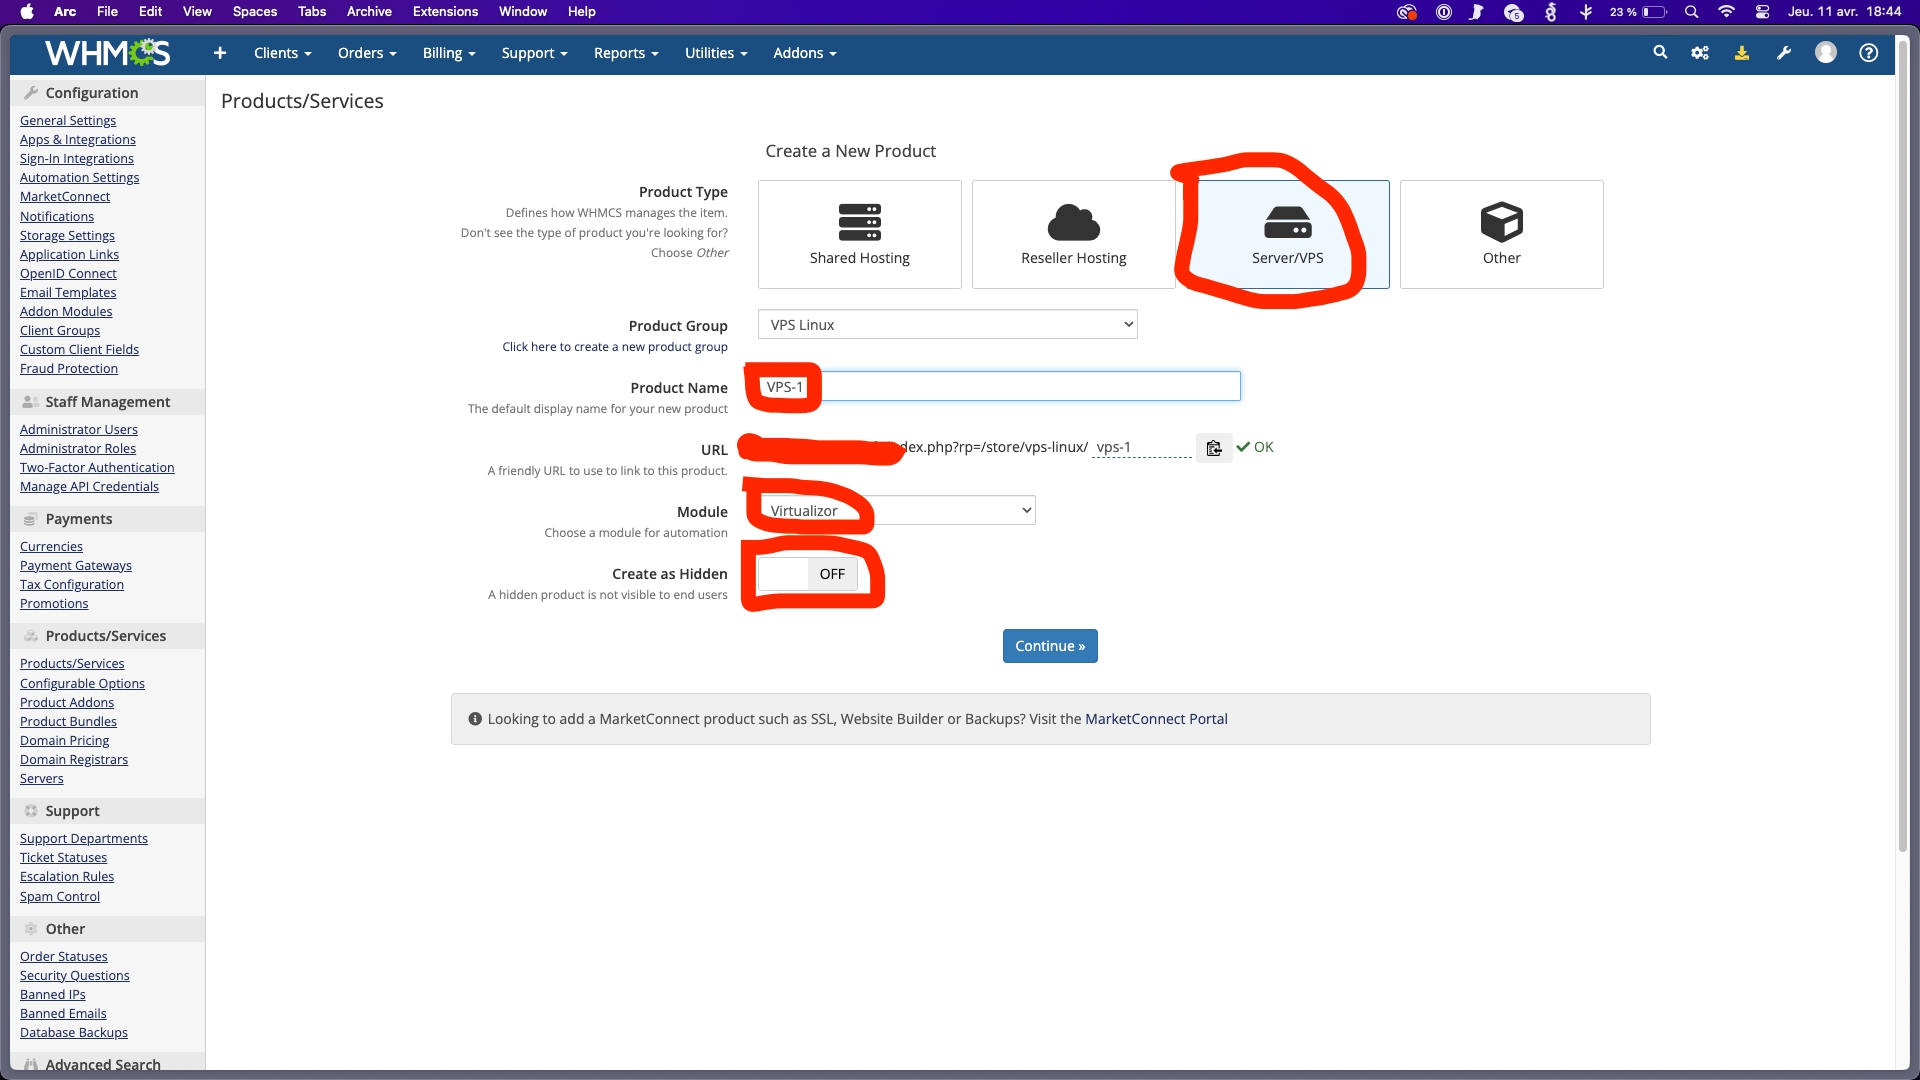Click the yellow download updates icon

1742,53
